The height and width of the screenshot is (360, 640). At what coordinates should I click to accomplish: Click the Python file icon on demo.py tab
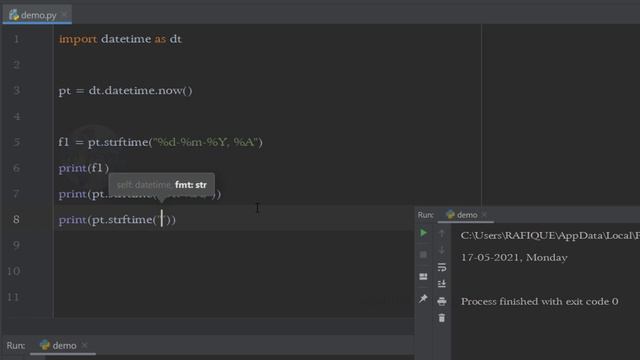click(x=14, y=15)
